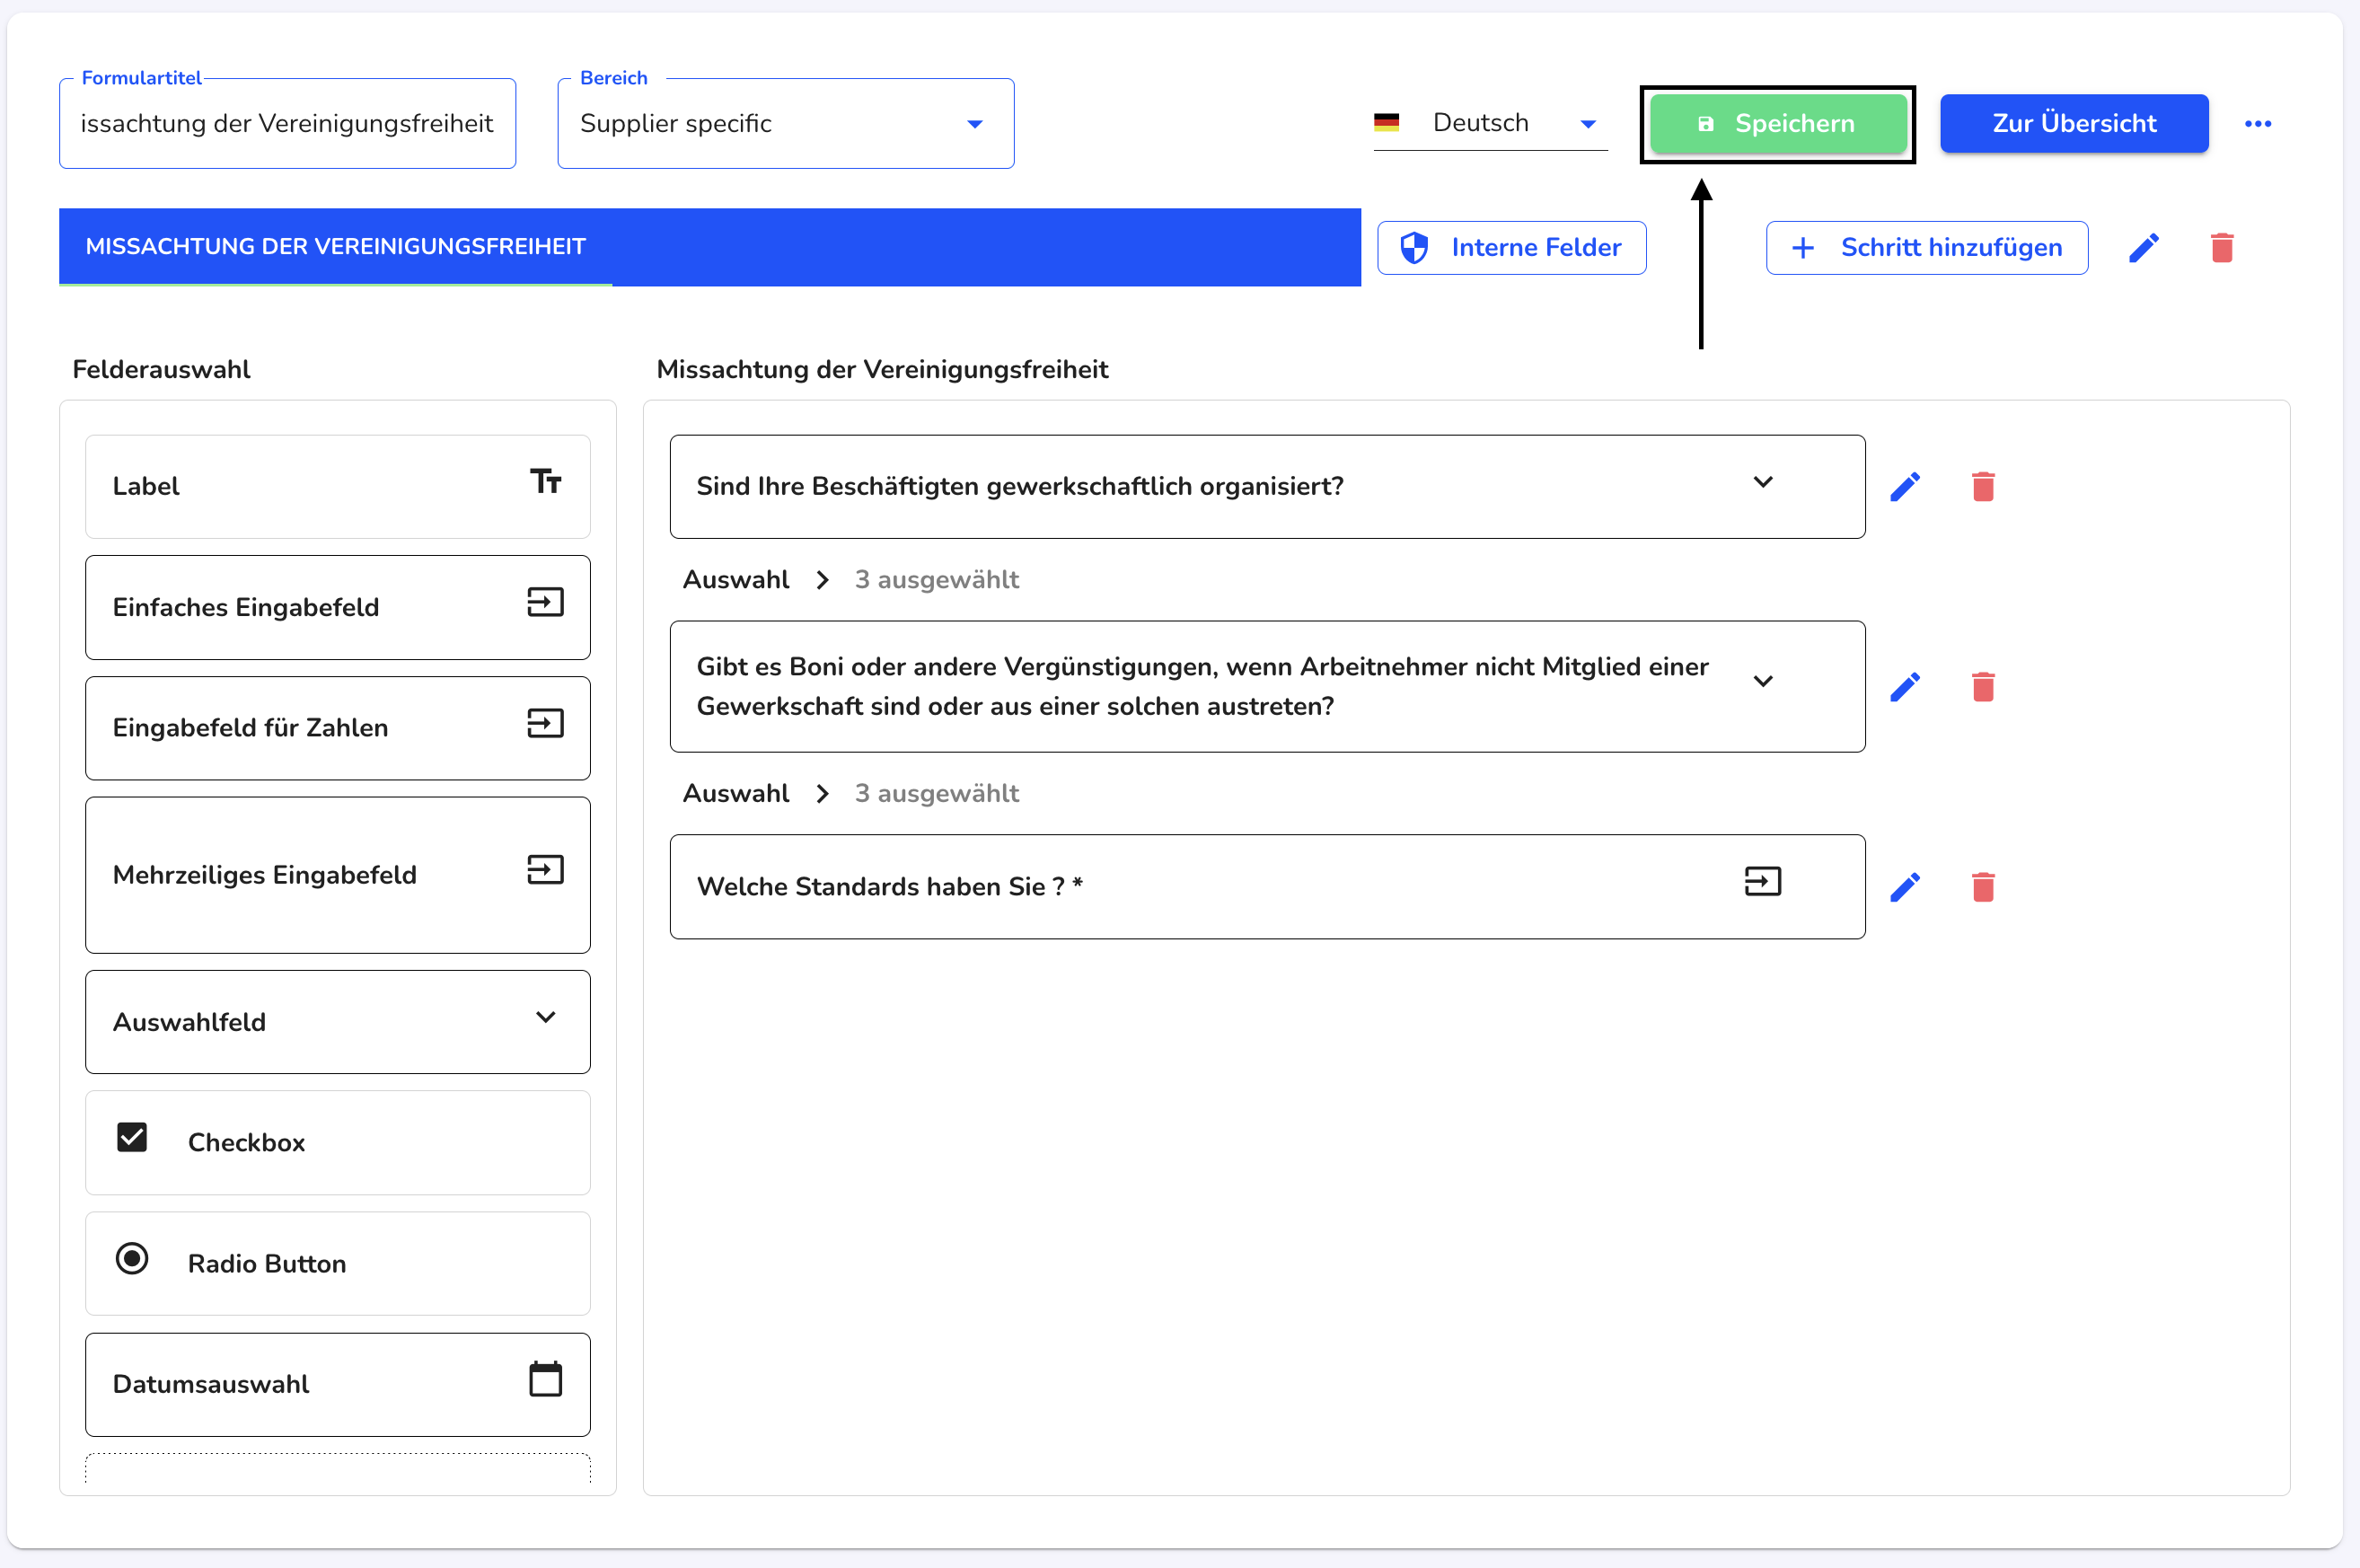Delete the step with the trash icon beside Schritt hinzufügen

[x=2221, y=248]
